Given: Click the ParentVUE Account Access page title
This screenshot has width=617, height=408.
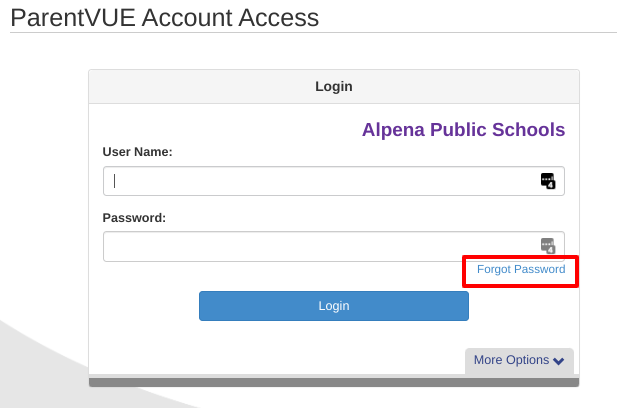Looking at the screenshot, I should 164,18.
